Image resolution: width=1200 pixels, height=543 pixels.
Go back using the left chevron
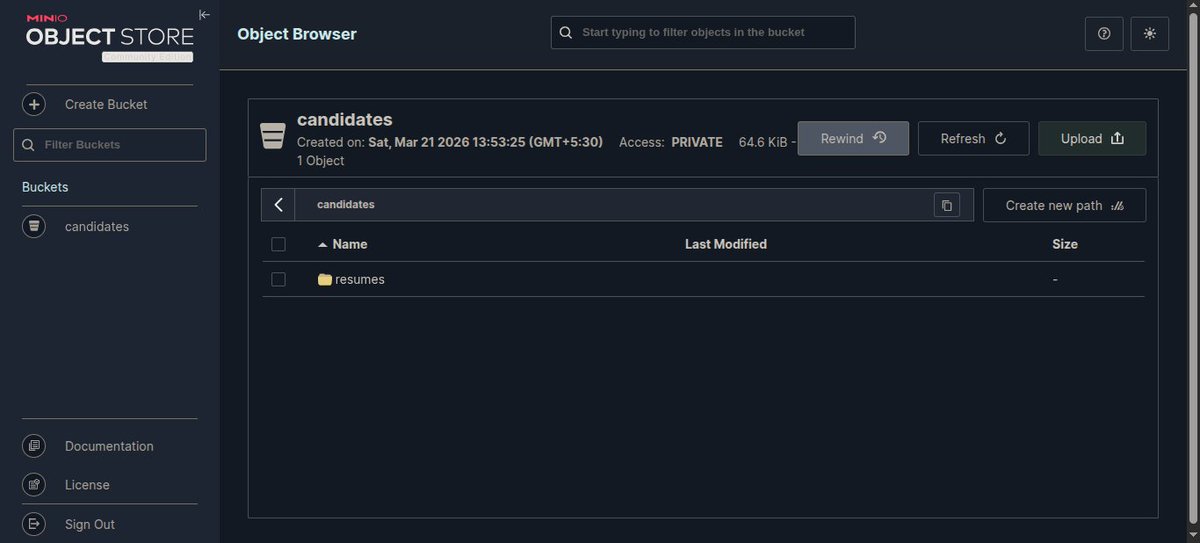point(278,205)
